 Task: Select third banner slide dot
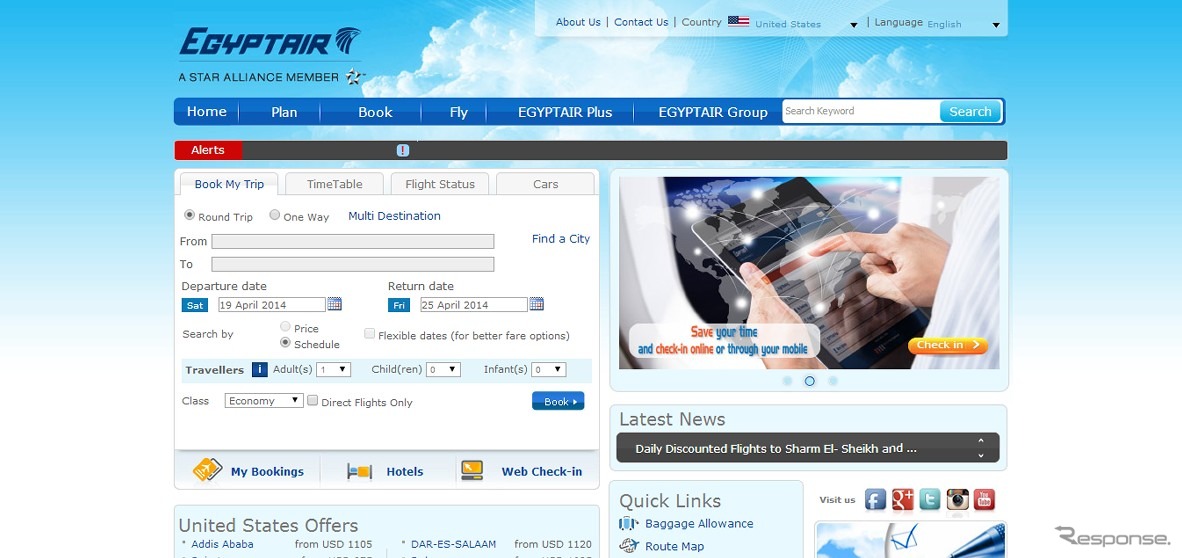pyautogui.click(x=832, y=381)
